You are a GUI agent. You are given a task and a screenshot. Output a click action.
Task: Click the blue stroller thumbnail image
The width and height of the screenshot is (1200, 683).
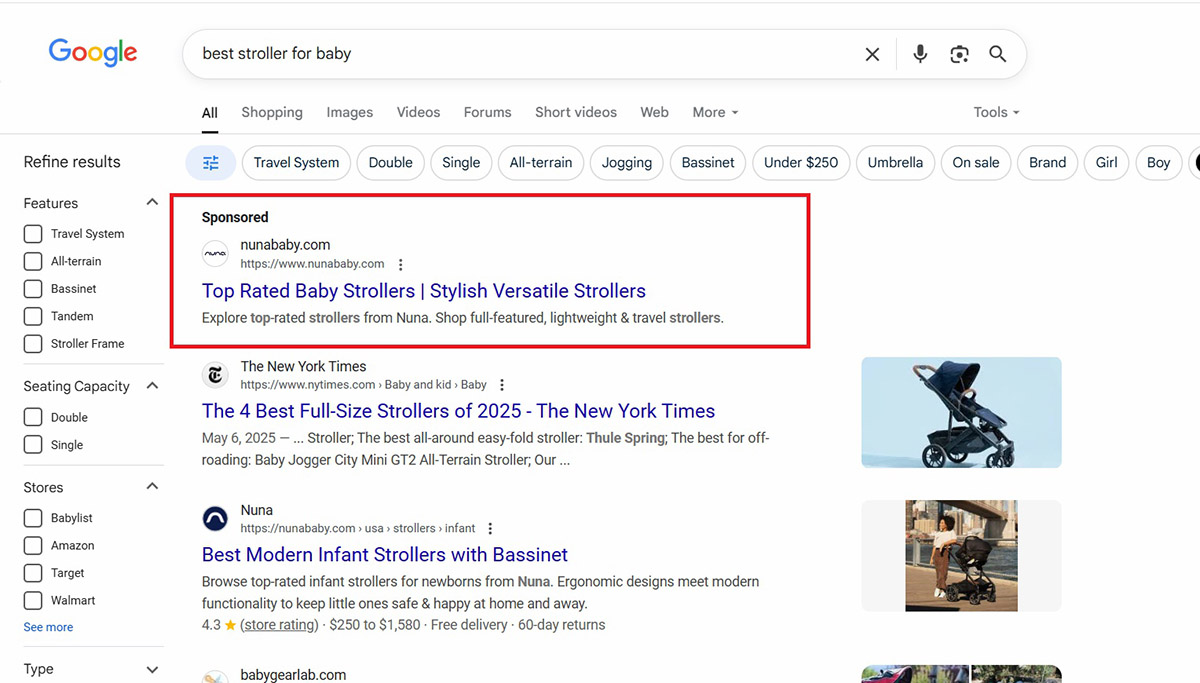pos(960,412)
